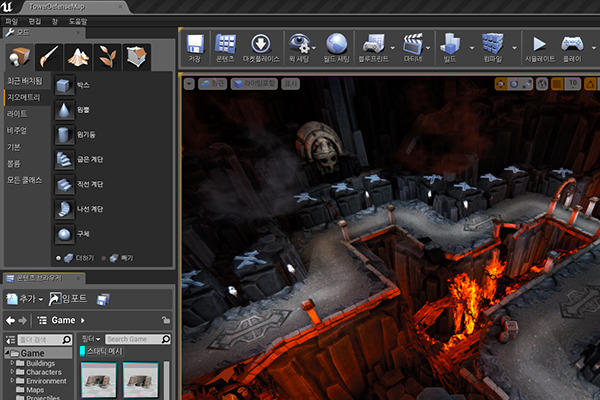Click the 표시 show button in viewport
This screenshot has height=400, width=600.
tap(291, 84)
